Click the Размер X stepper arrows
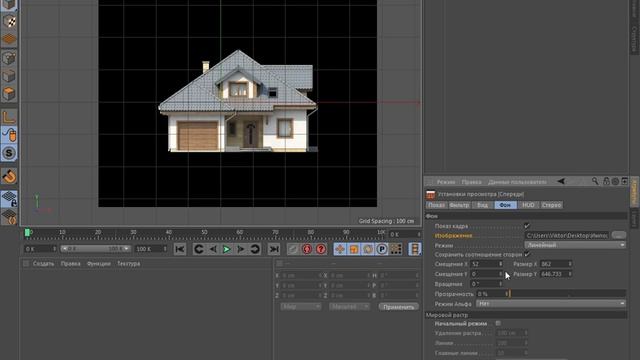 click(570, 264)
